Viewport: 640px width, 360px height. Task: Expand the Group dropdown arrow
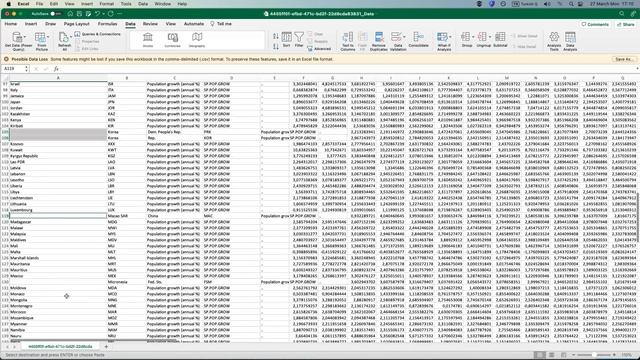tap(473, 37)
